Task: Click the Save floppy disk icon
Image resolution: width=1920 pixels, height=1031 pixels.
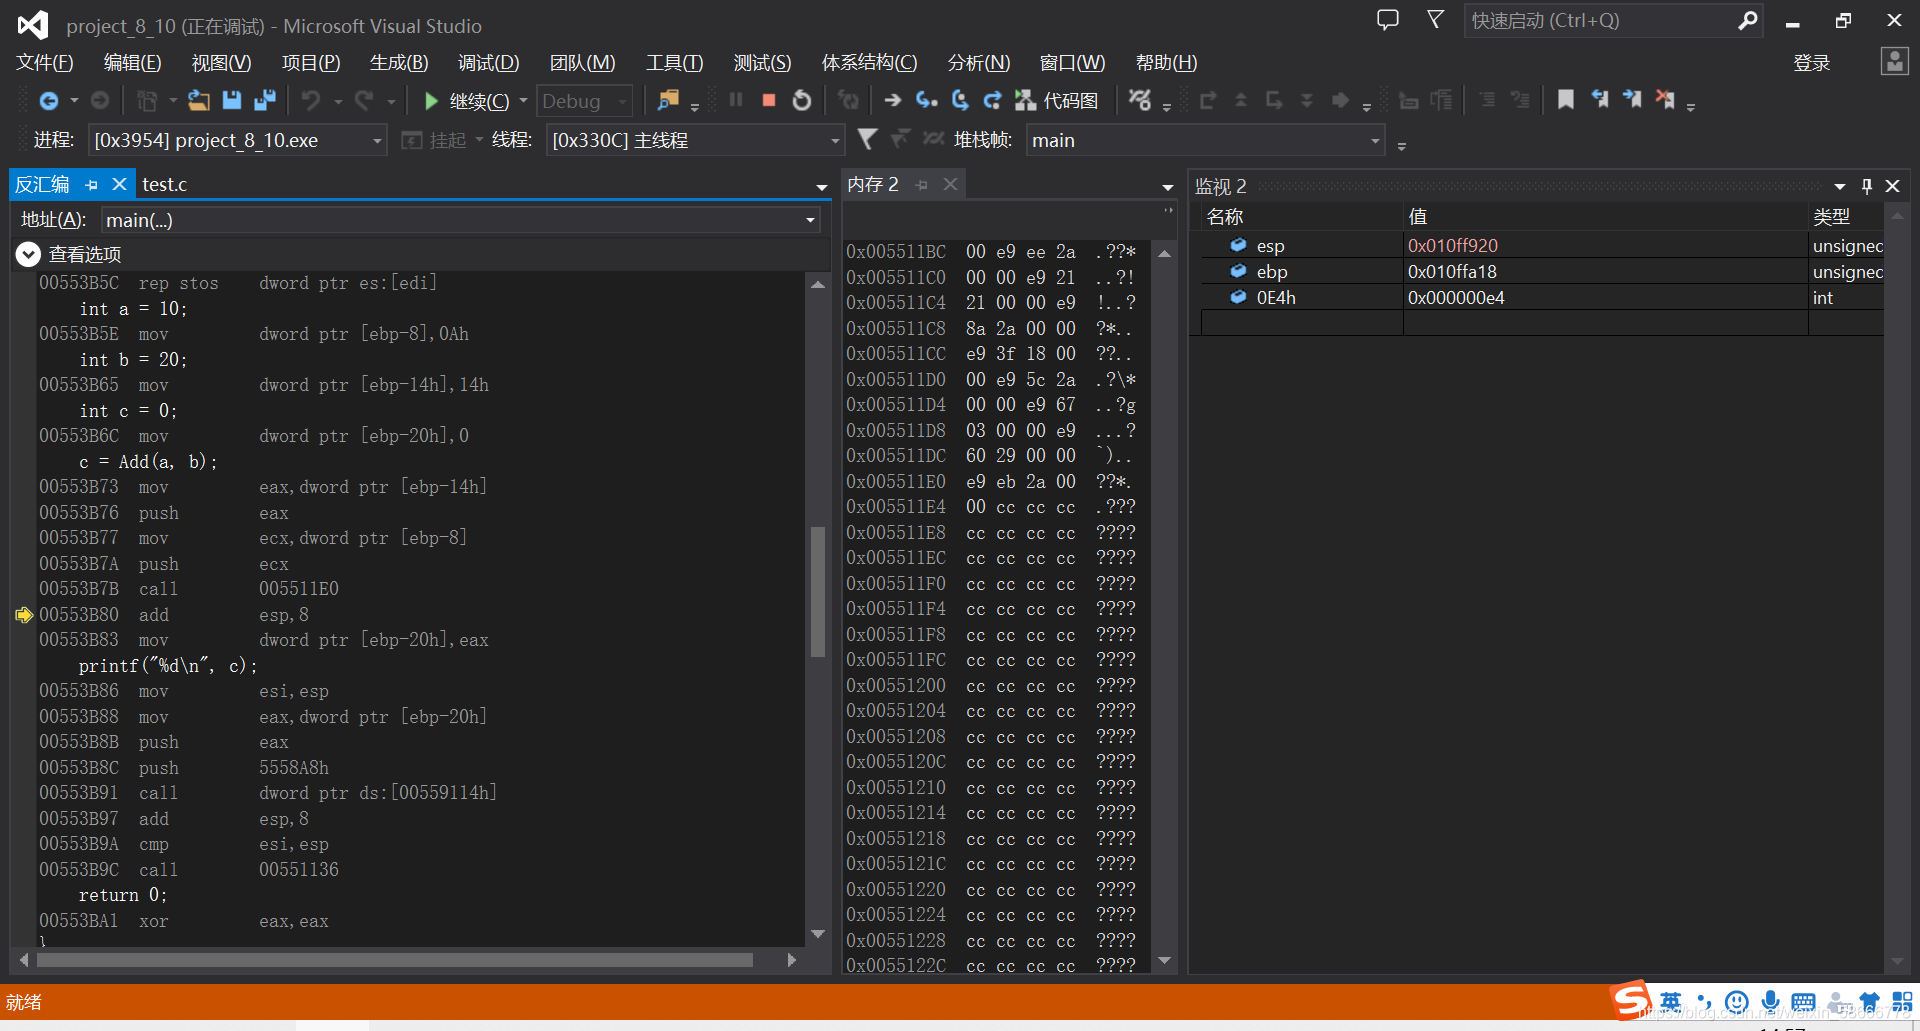Action: pos(232,101)
